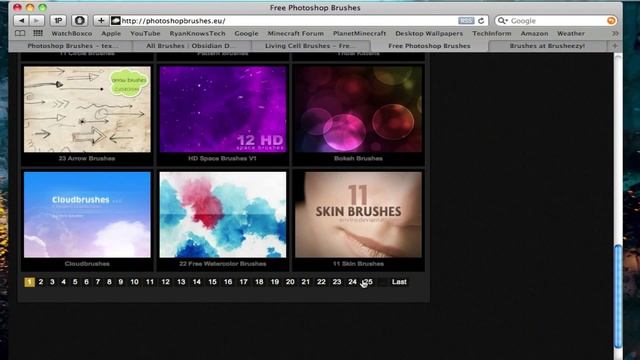The height and width of the screenshot is (360, 640).
Task: Go to page 20 of brushes
Action: pyautogui.click(x=290, y=282)
